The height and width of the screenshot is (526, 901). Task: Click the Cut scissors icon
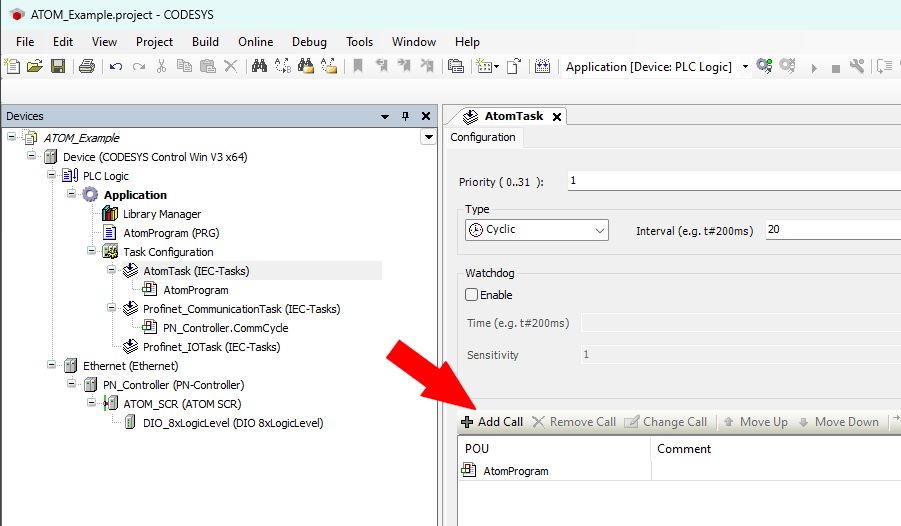pos(161,66)
